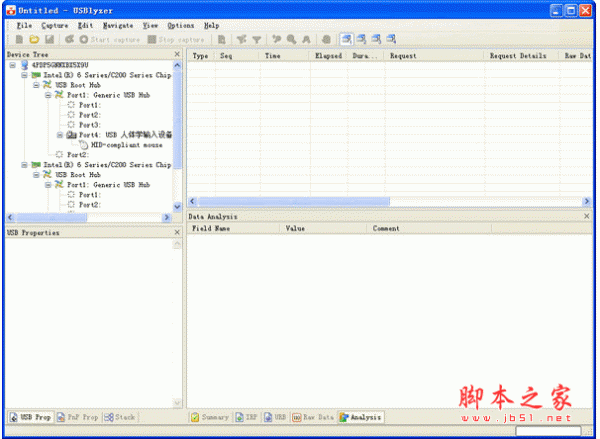Viewport: 600px width, 439px height.
Task: Switch to the Raw Data tab
Action: click(313, 417)
